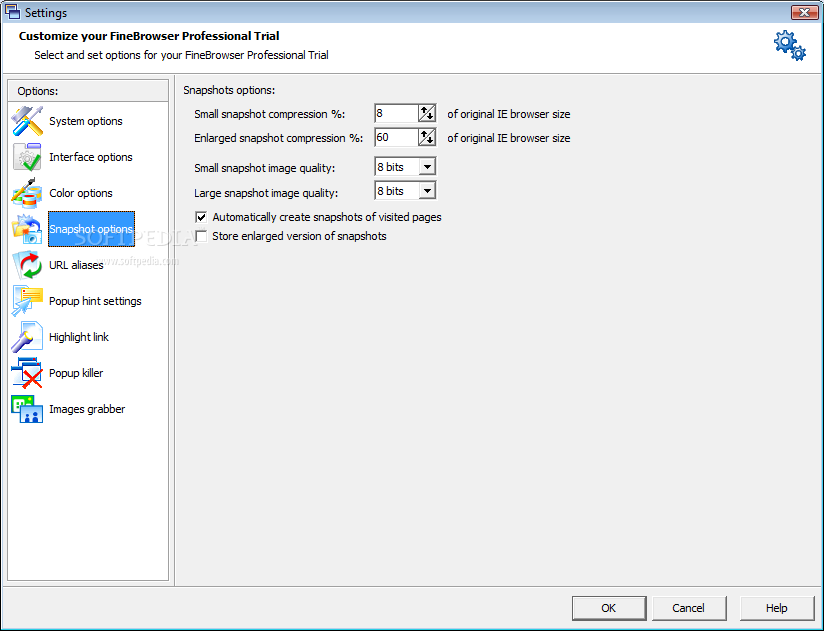The height and width of the screenshot is (631, 824).
Task: Open Small snapshot image quality dropdown
Action: click(x=428, y=167)
